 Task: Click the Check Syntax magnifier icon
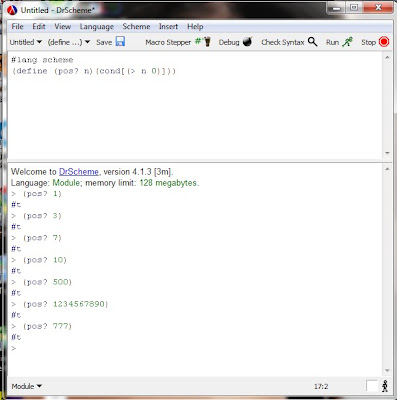[312, 42]
